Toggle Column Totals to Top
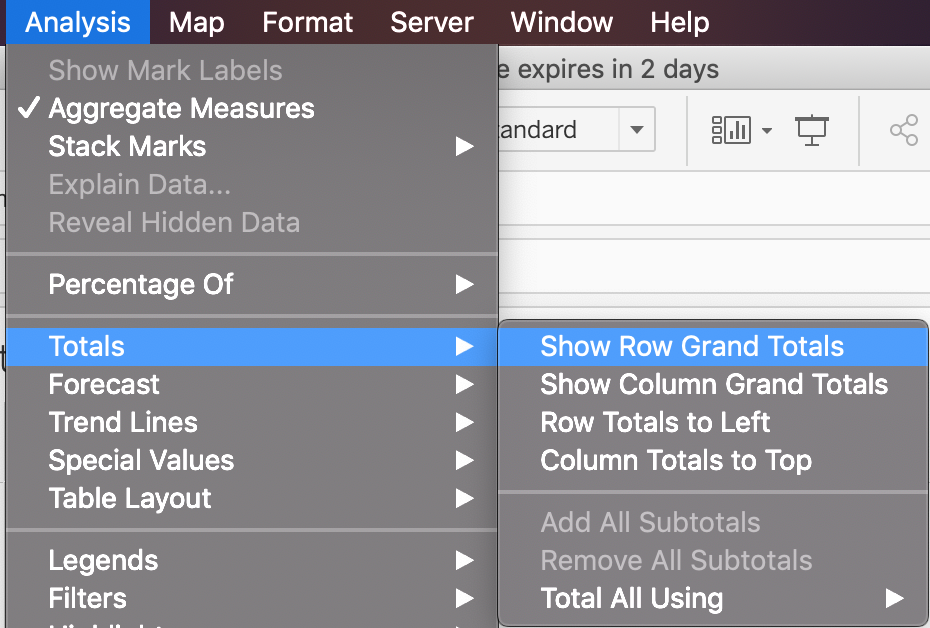The height and width of the screenshot is (628, 930). coord(676,461)
